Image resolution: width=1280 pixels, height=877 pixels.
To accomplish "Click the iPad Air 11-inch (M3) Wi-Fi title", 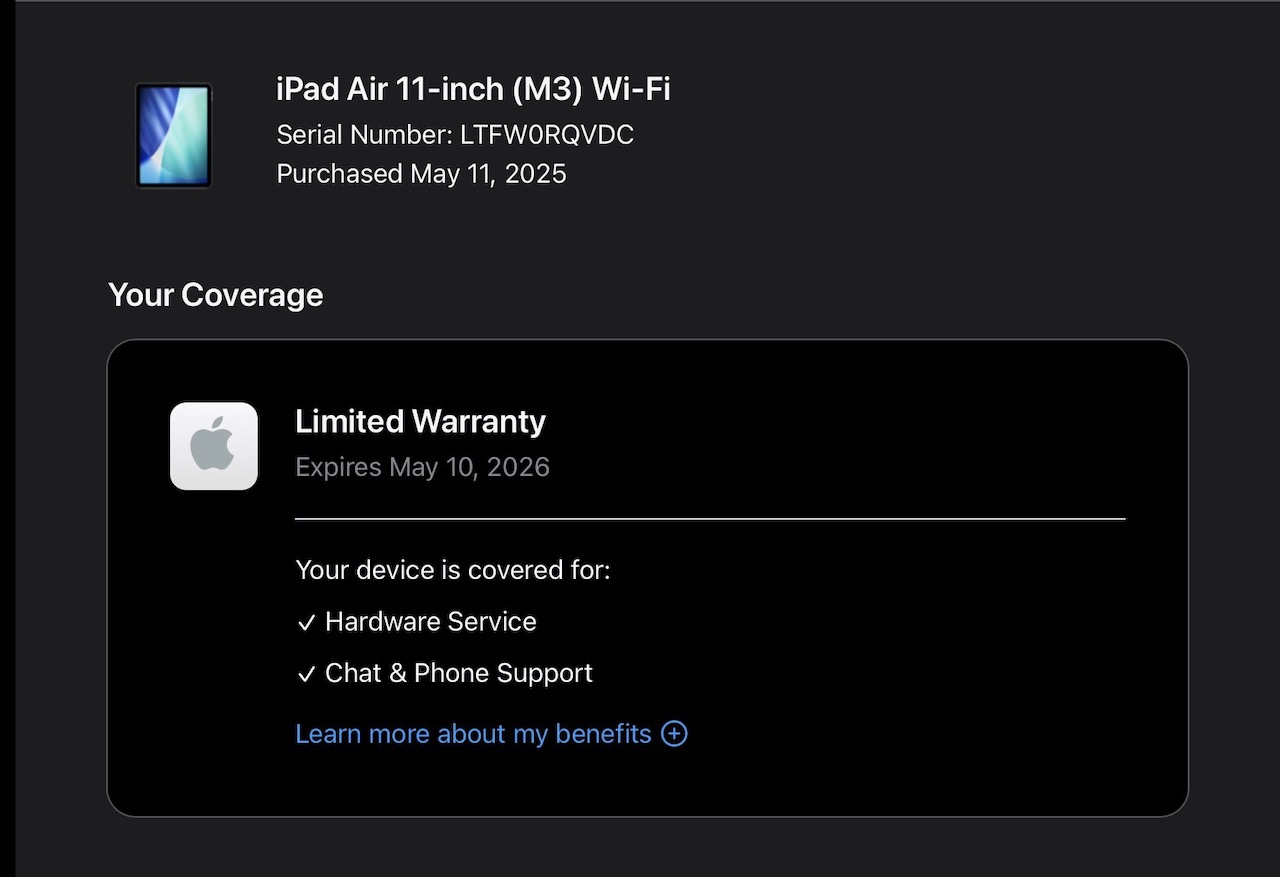I will tap(473, 90).
